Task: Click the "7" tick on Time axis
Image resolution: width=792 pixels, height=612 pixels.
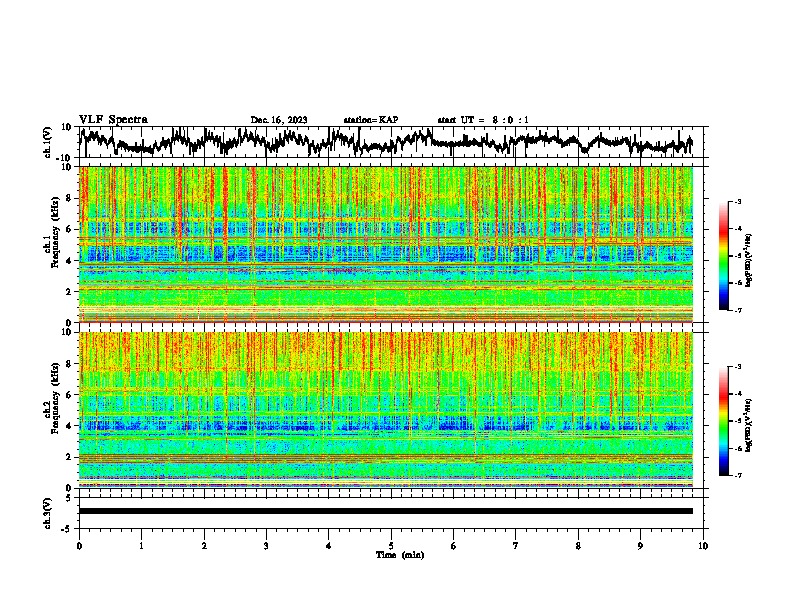Action: (516, 546)
